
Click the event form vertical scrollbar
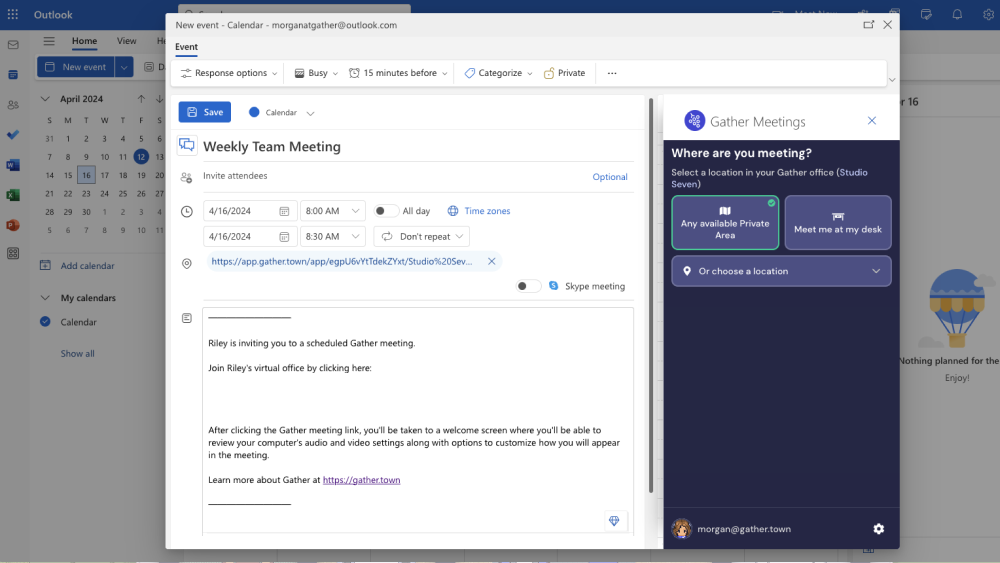click(x=651, y=295)
